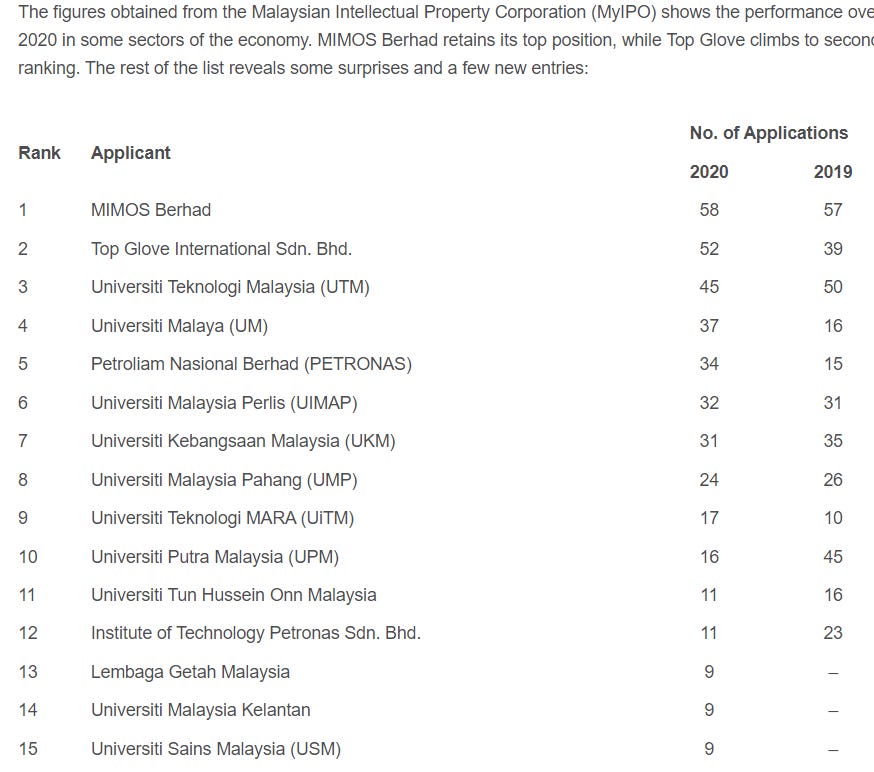Click UiTM 2019 value 10
The width and height of the screenshot is (874, 772).
pyautogui.click(x=833, y=518)
